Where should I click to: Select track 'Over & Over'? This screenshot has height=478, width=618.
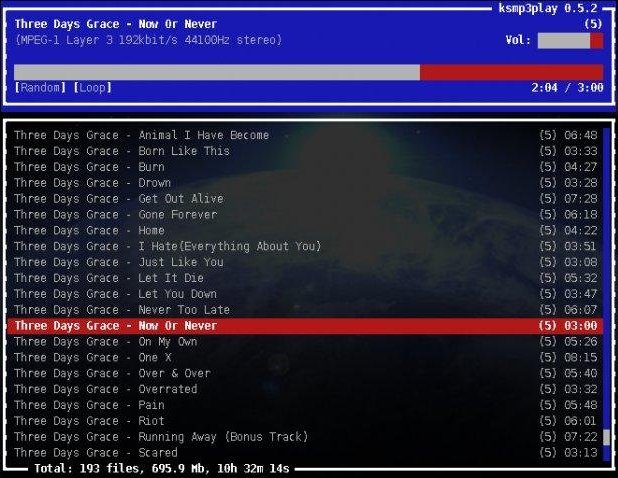pos(305,373)
